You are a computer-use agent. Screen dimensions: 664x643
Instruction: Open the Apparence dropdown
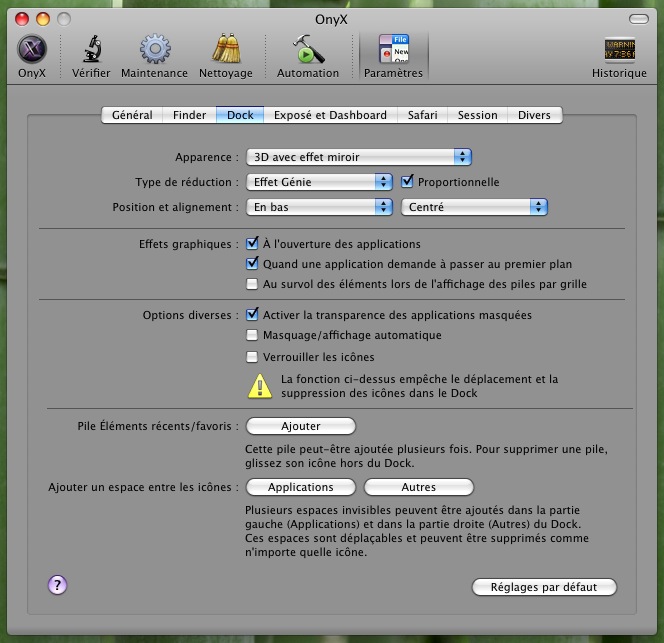pyautogui.click(x=359, y=157)
